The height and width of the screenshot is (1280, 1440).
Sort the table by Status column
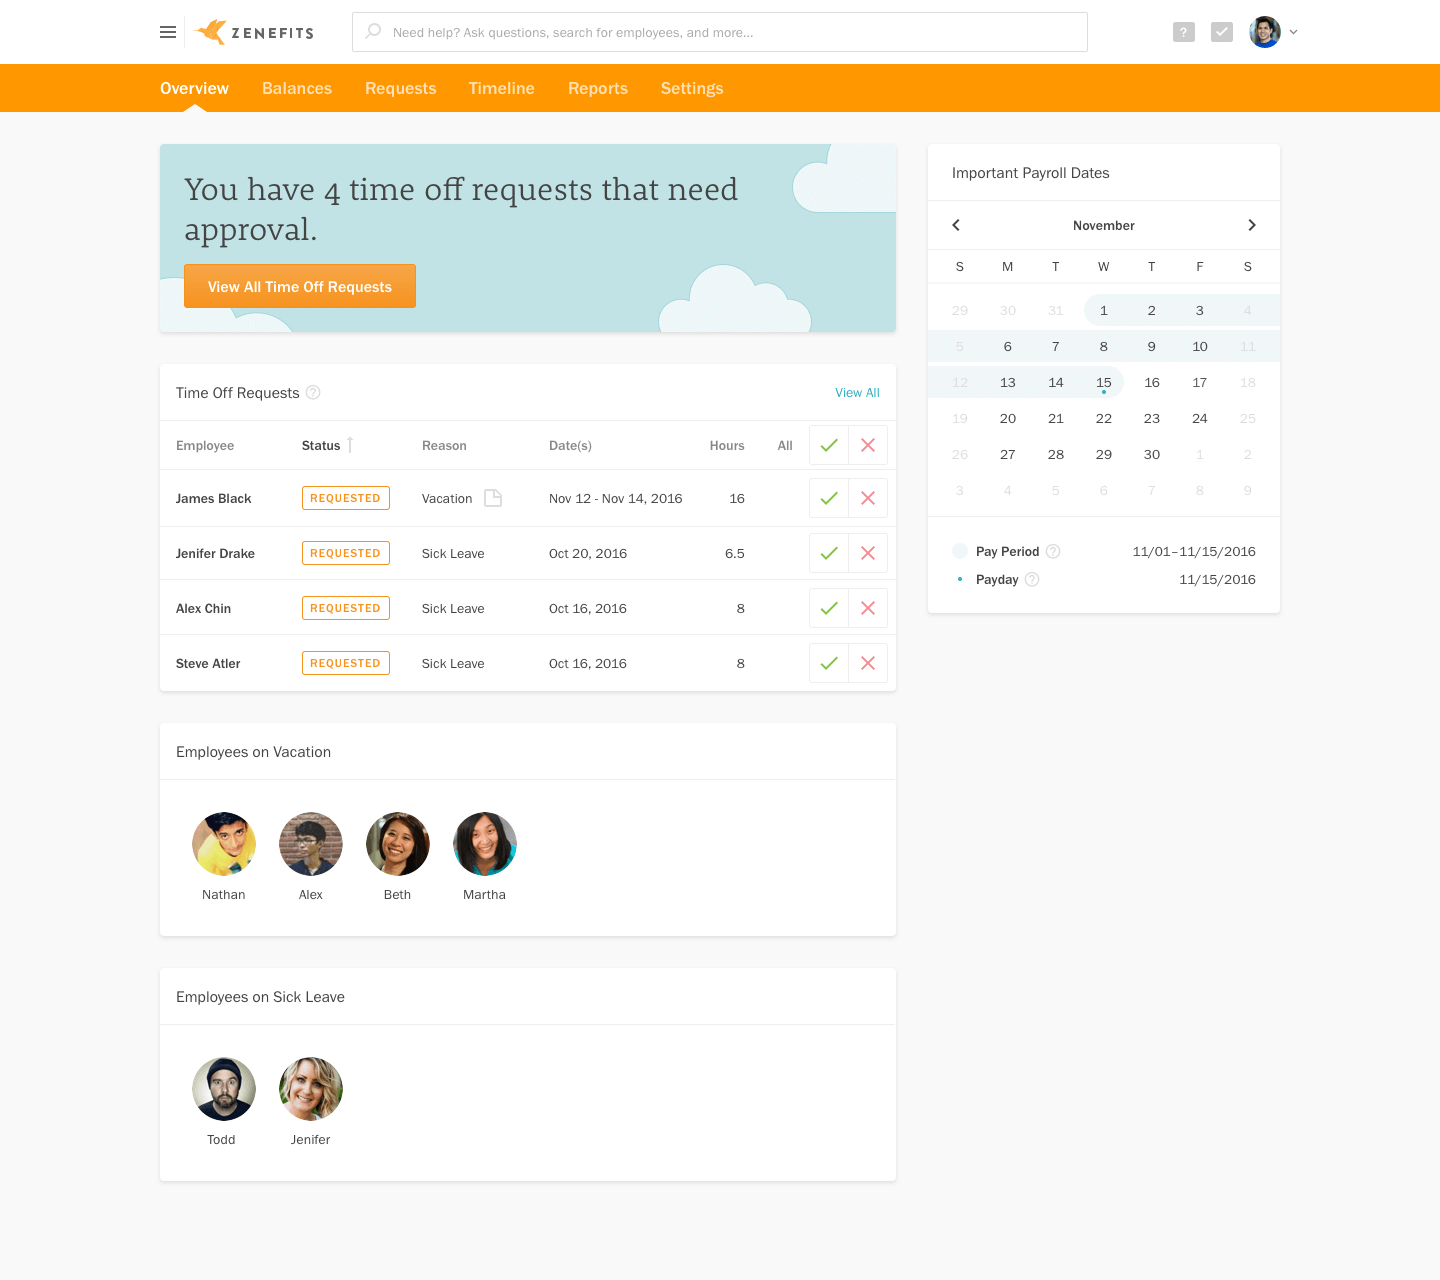click(x=322, y=446)
